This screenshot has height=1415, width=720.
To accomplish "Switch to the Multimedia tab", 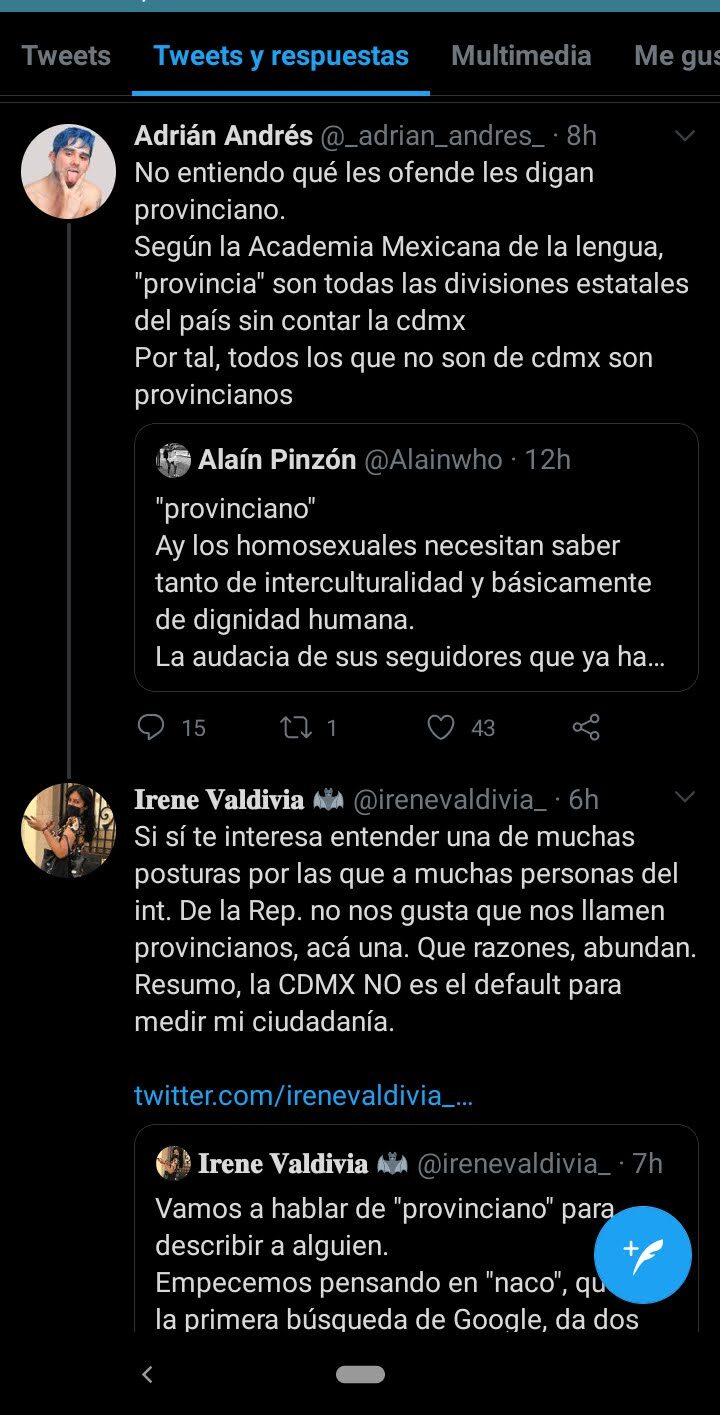I will pos(521,56).
